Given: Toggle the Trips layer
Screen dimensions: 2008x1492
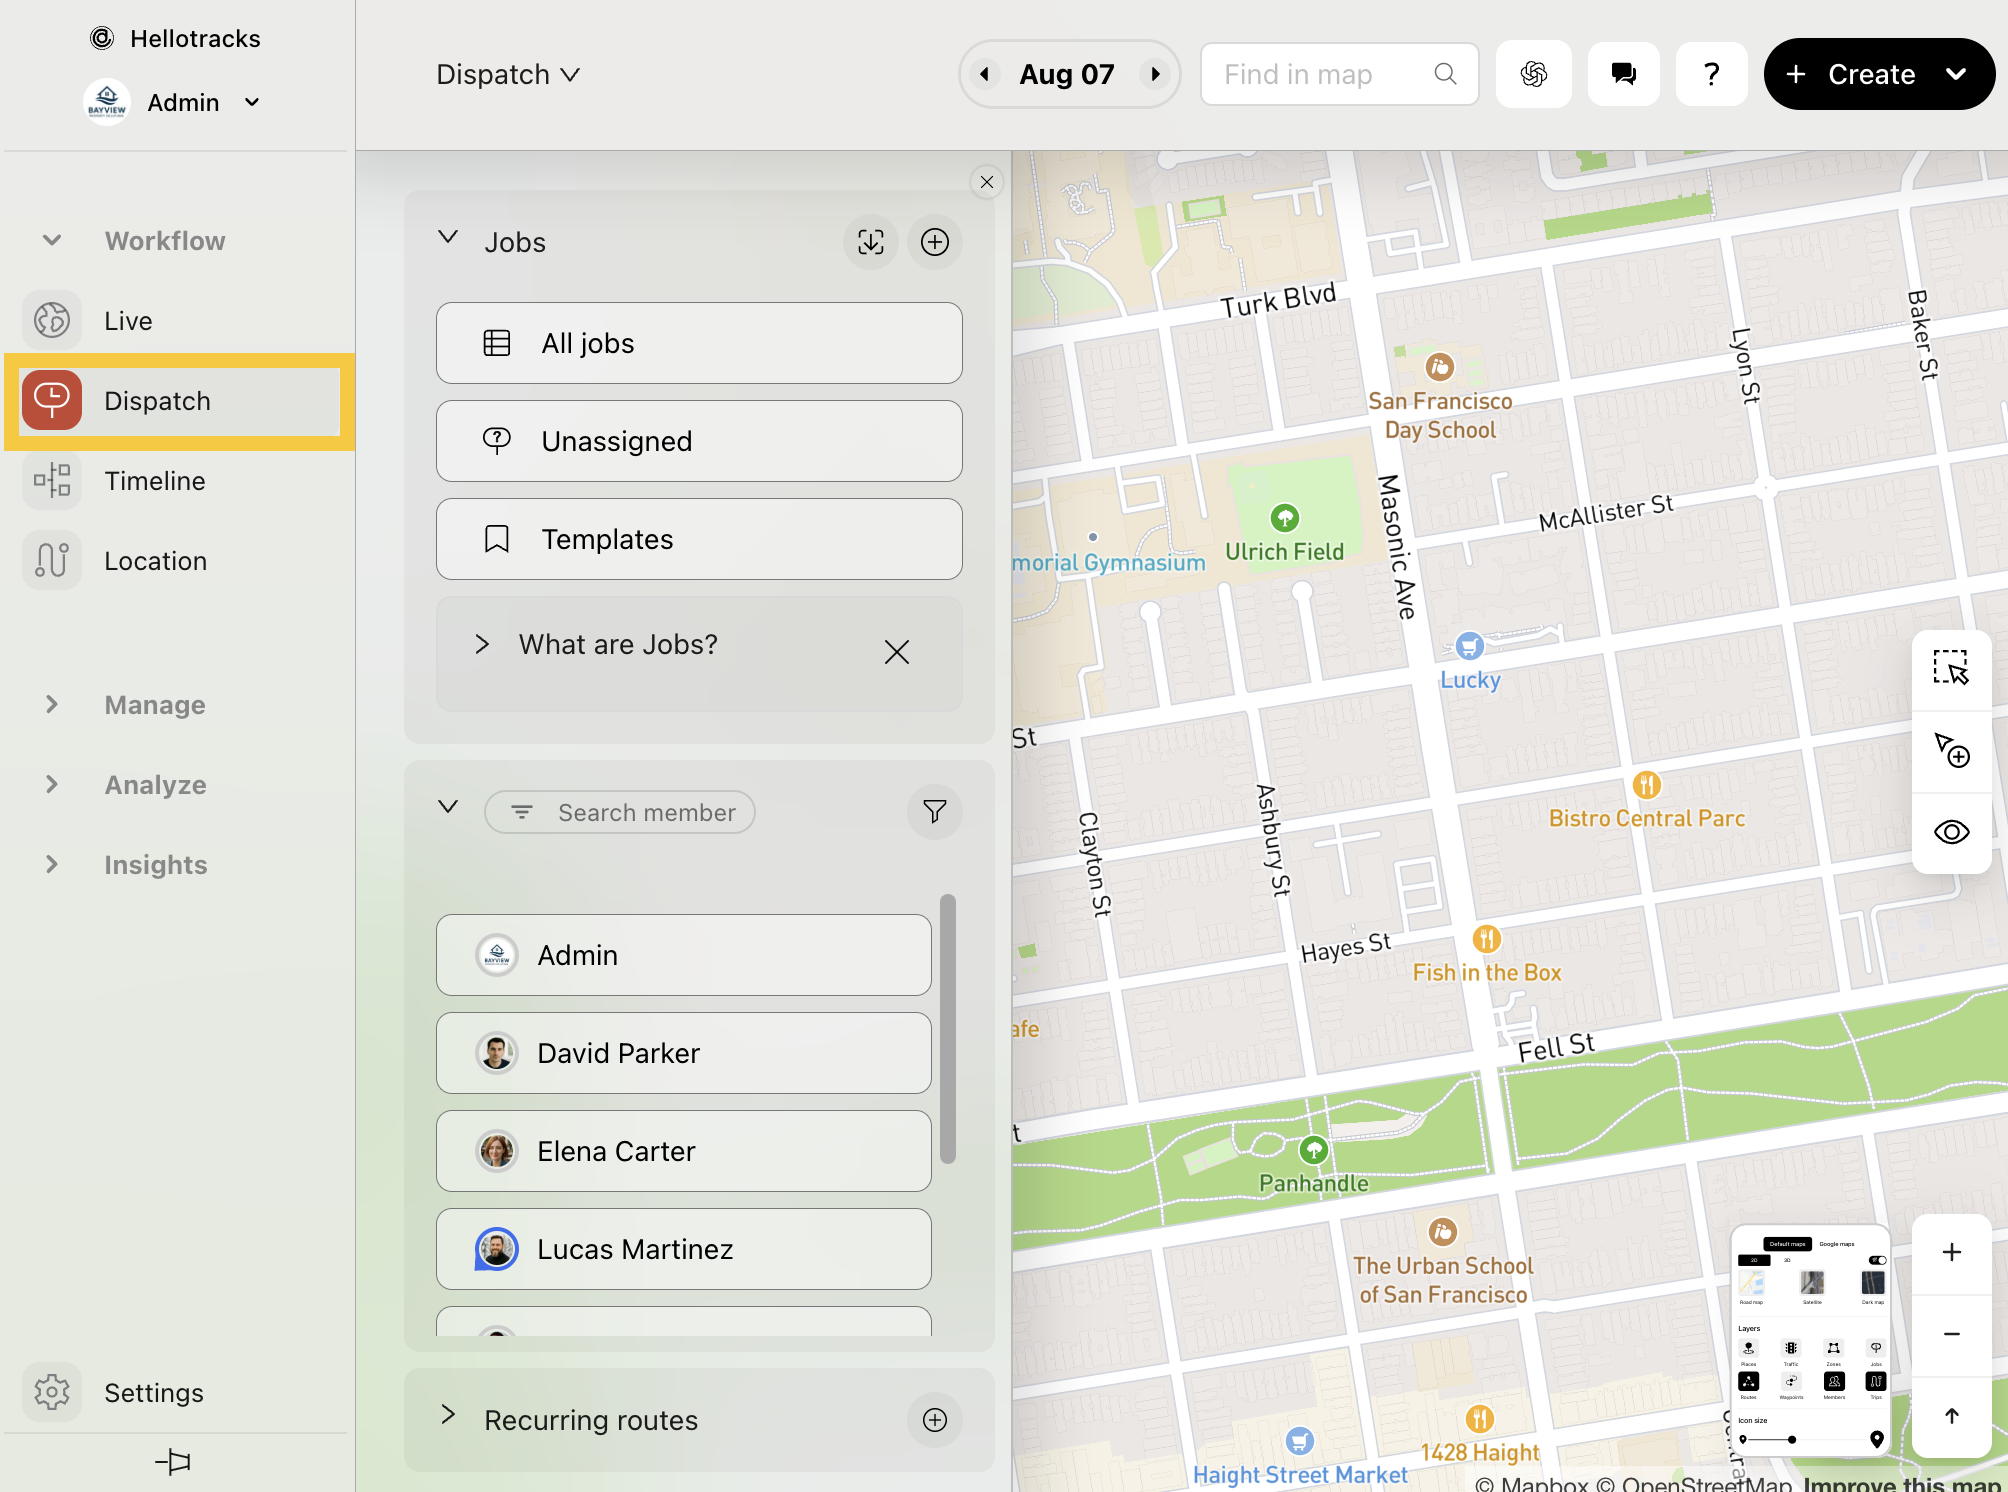Looking at the screenshot, I should coord(1876,1381).
